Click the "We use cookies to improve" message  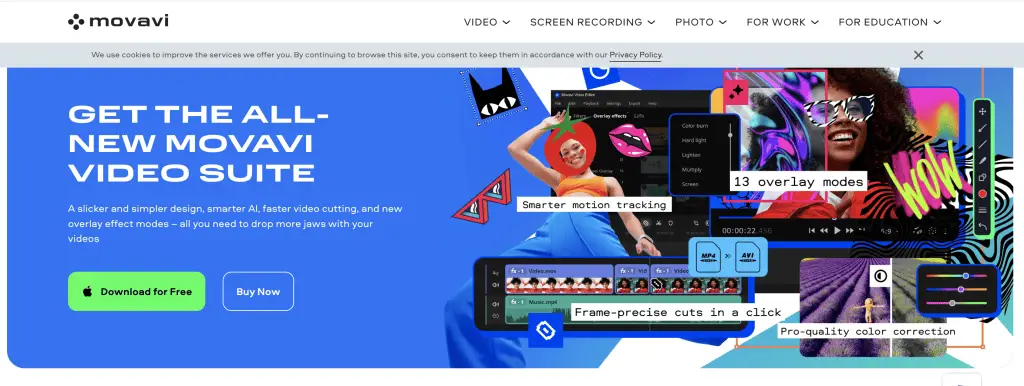pyautogui.click(x=377, y=56)
